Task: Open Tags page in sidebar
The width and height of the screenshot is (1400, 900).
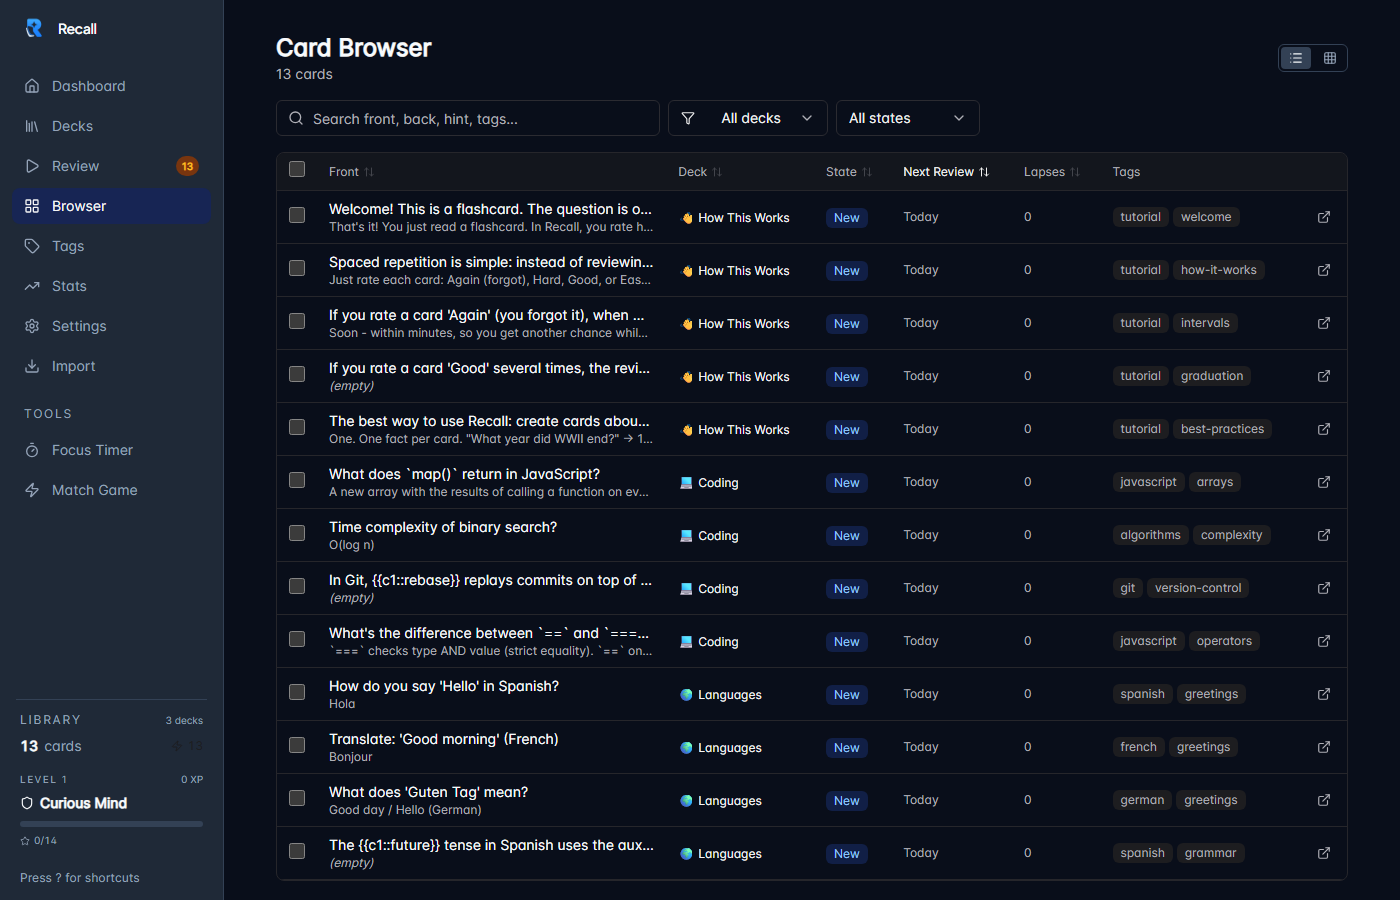Action: (112, 246)
